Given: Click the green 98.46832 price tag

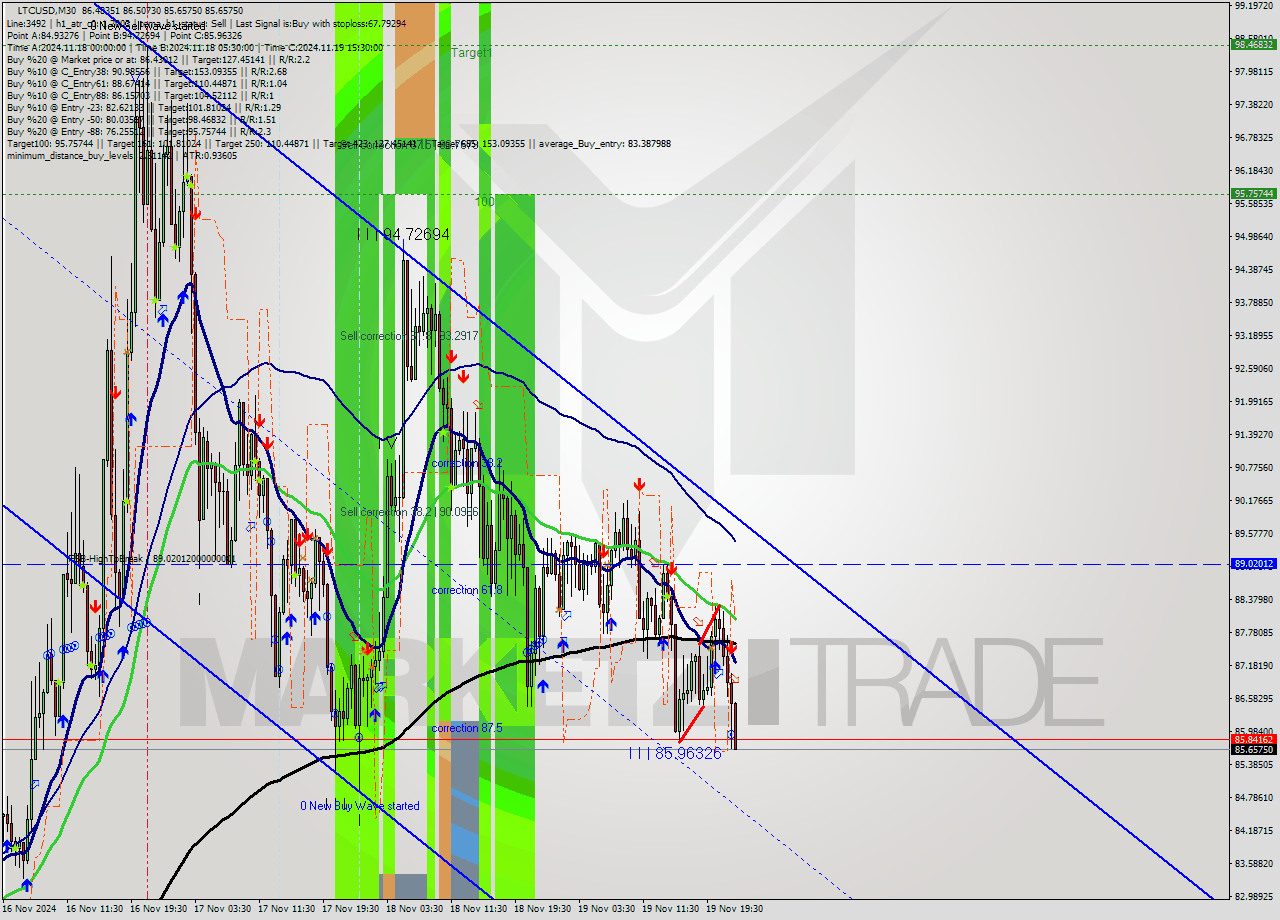Looking at the screenshot, I should [1254, 44].
